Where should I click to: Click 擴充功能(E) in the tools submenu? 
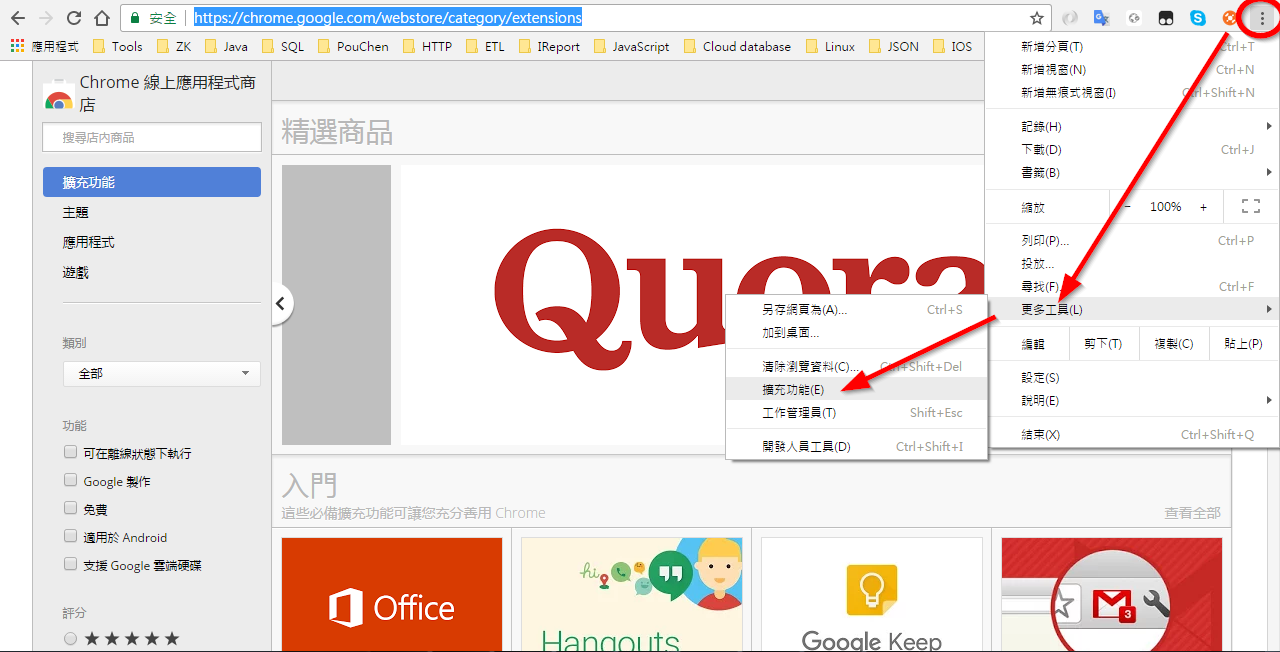click(x=857, y=389)
